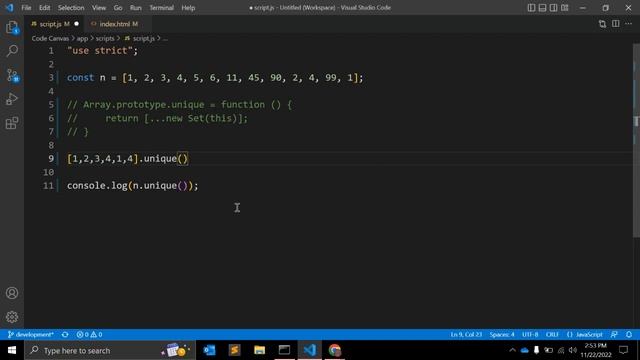Open the Go menu
The width and height of the screenshot is (640, 360).
[x=118, y=8]
